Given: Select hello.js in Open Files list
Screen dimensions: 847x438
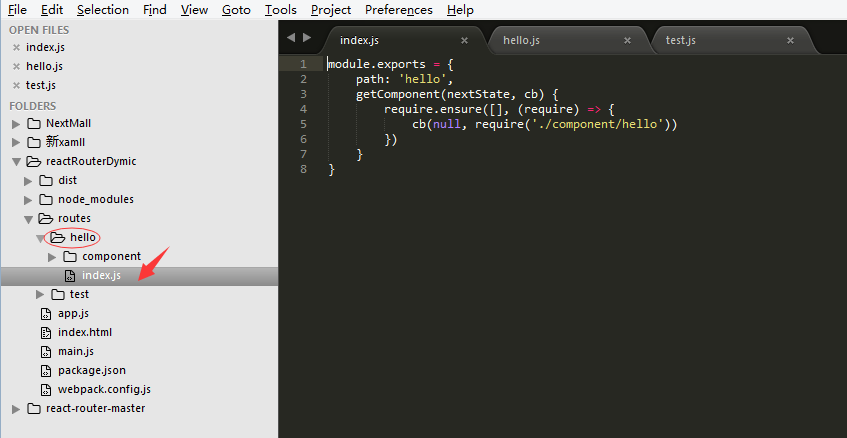Looking at the screenshot, I should 44,66.
